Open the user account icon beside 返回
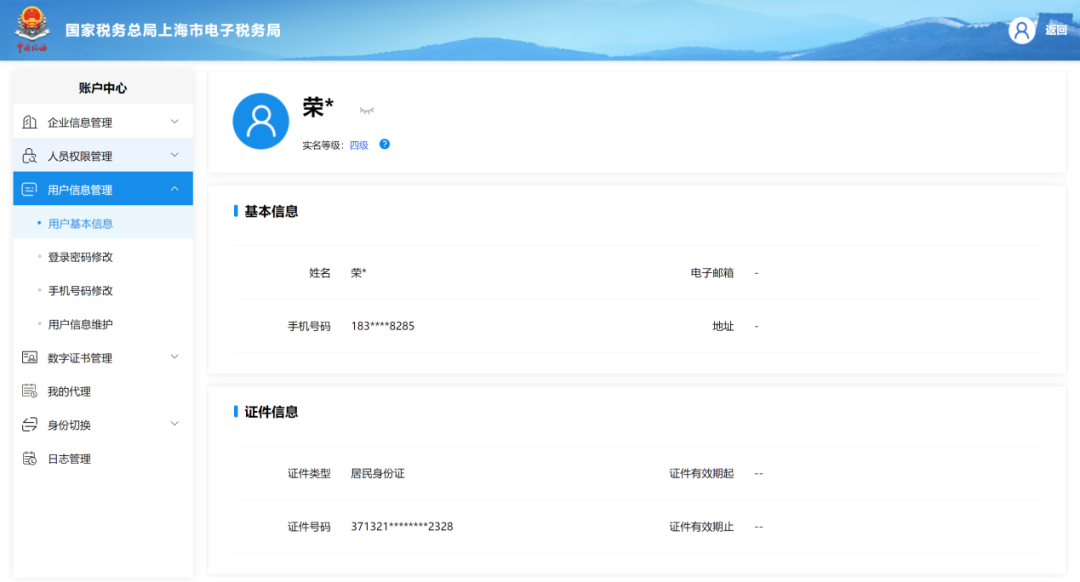1080x582 pixels. (x=1021, y=30)
